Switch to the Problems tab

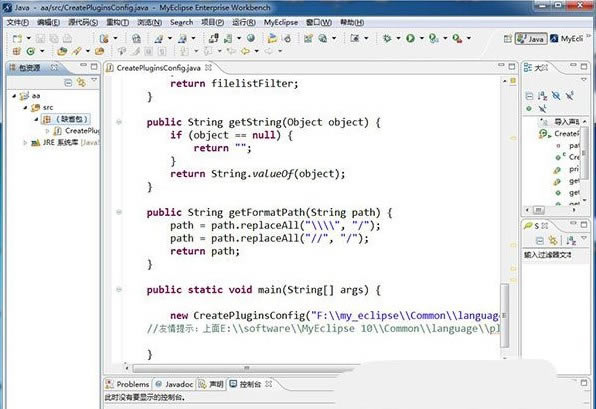pos(127,384)
